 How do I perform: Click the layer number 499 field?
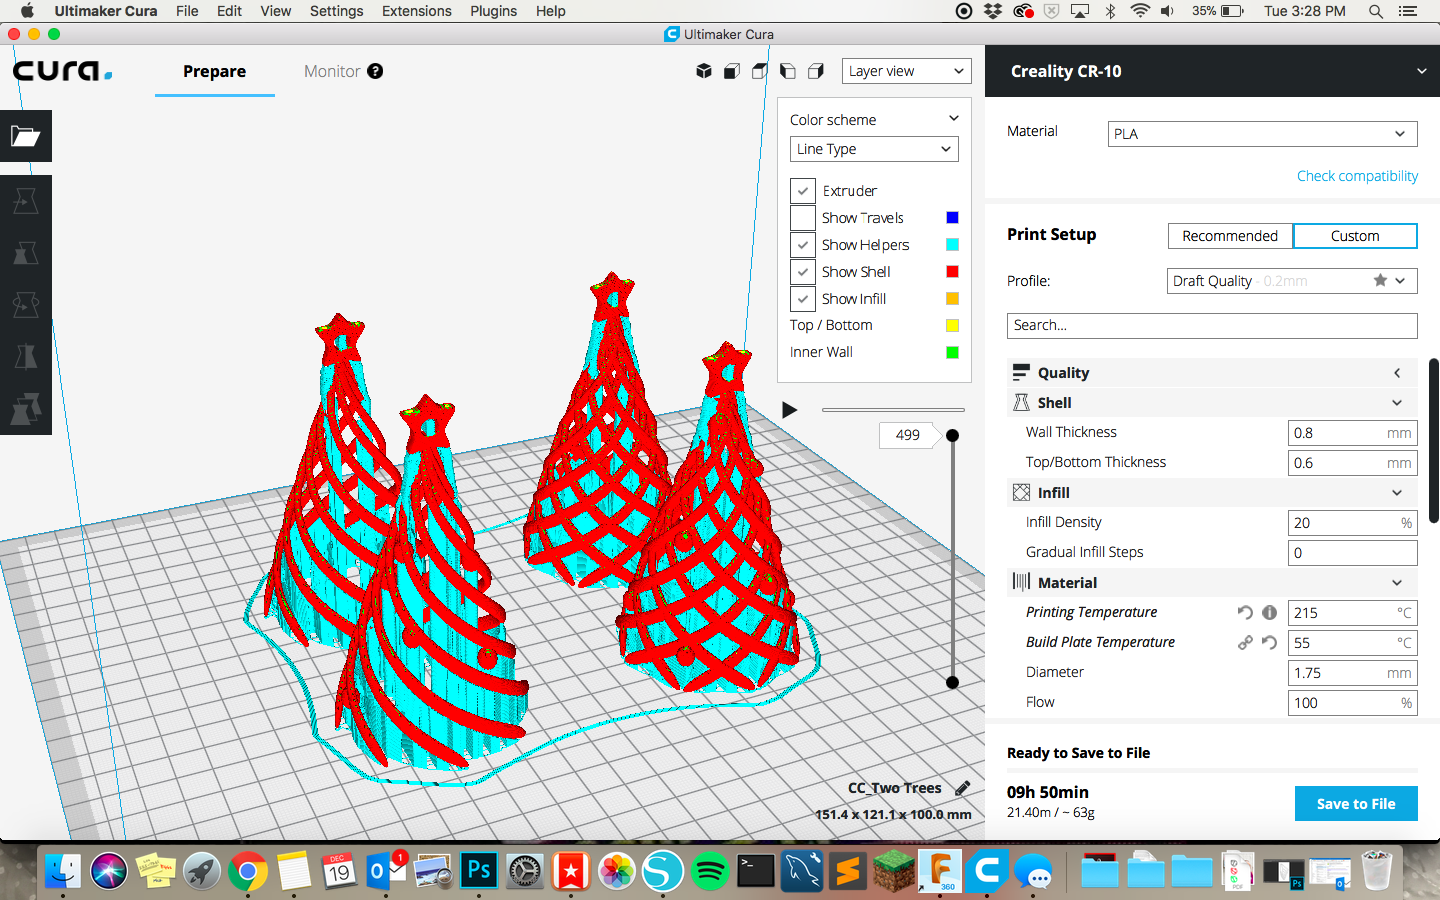coord(907,435)
